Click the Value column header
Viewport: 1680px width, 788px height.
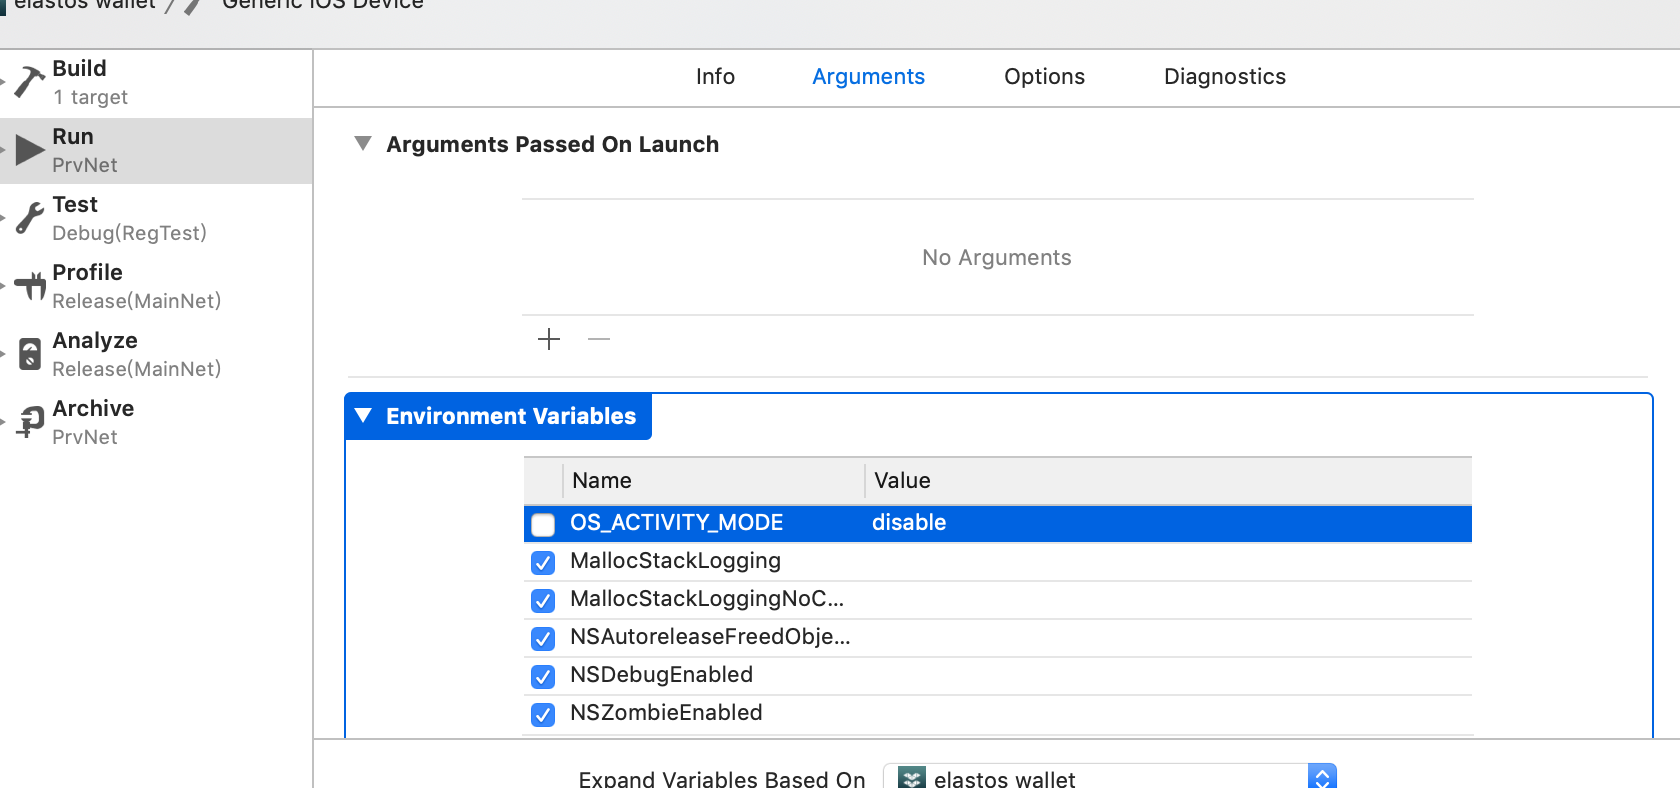click(x=1169, y=481)
